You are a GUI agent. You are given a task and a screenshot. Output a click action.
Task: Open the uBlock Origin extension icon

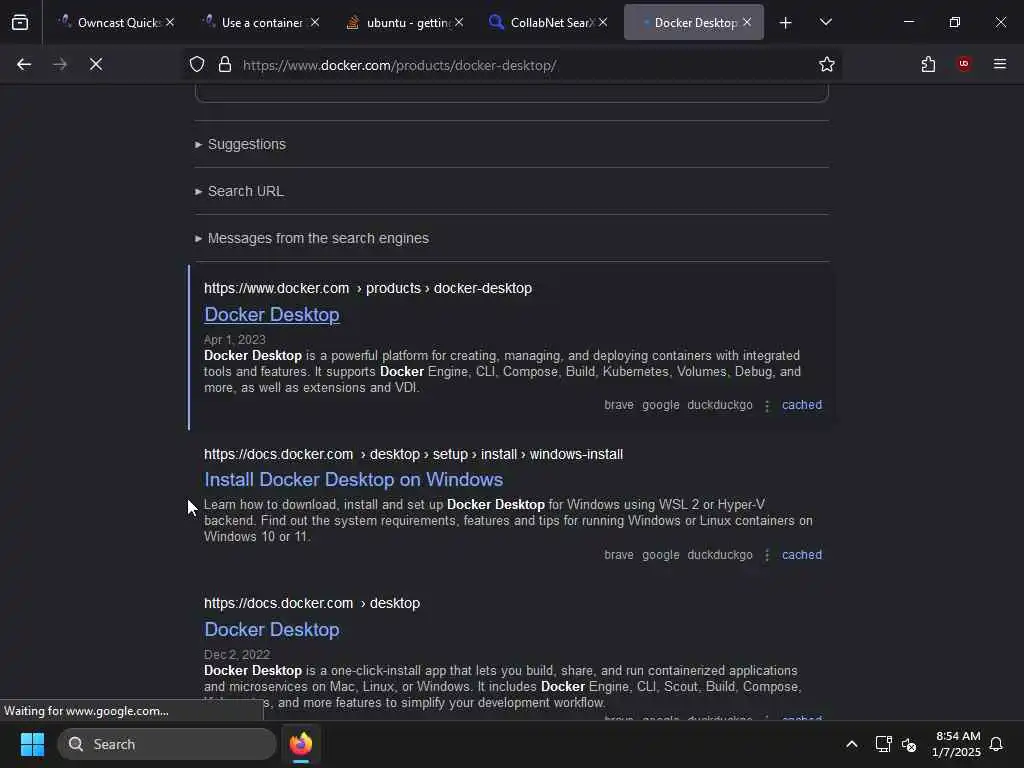(x=964, y=64)
